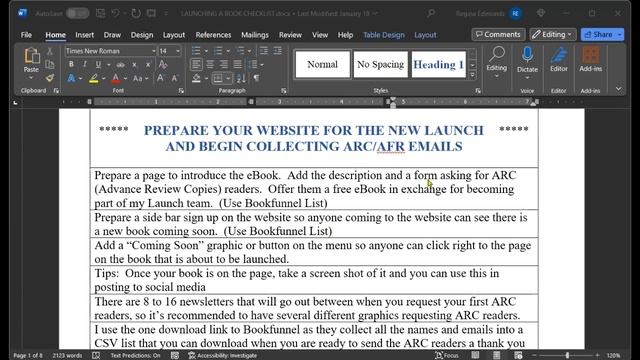640x360 pixels.
Task: Increase font size with Grow Font
Action: pyautogui.click(x=160, y=78)
